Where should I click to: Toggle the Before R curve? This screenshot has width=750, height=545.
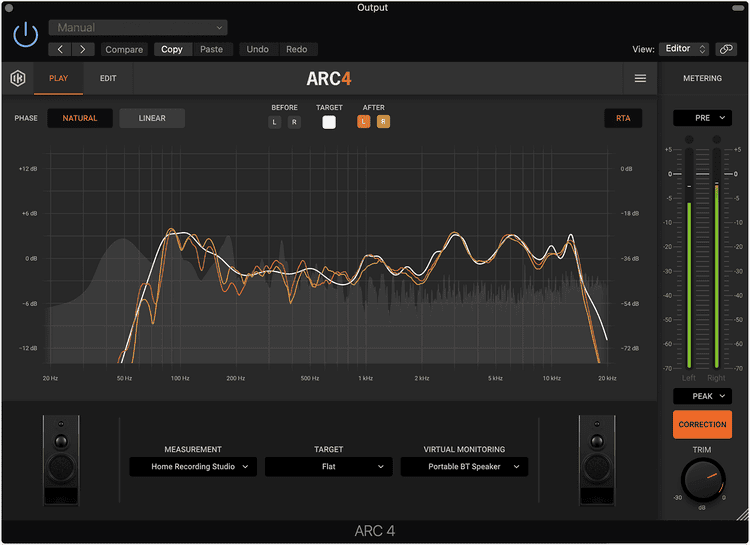(294, 122)
